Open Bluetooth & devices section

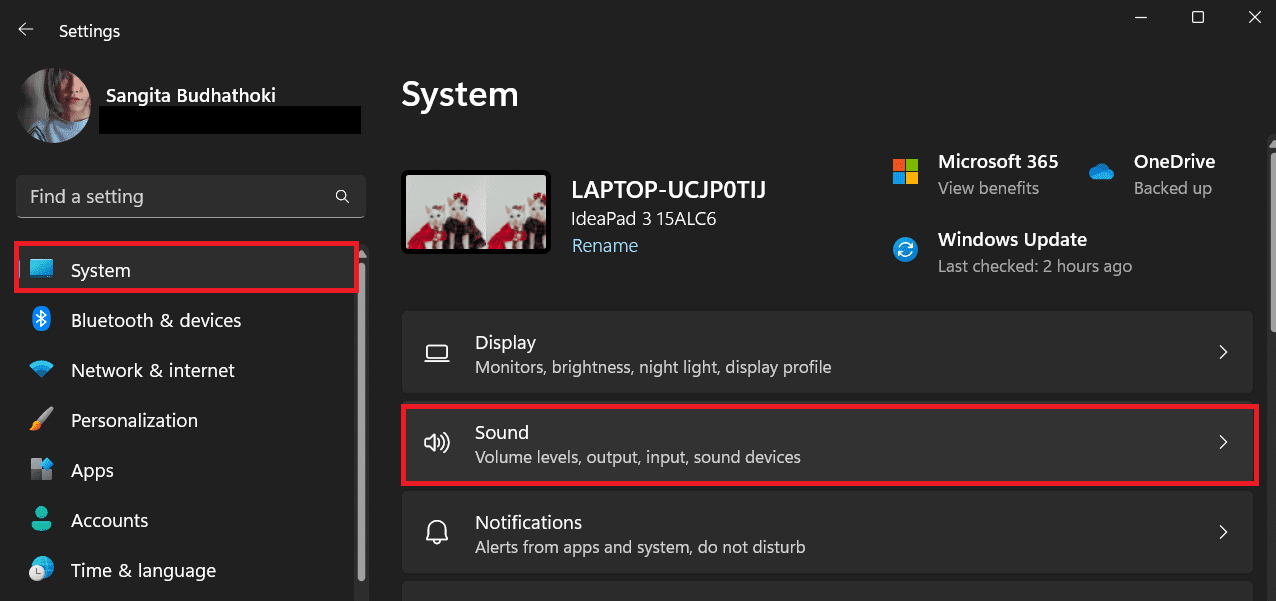pos(156,320)
